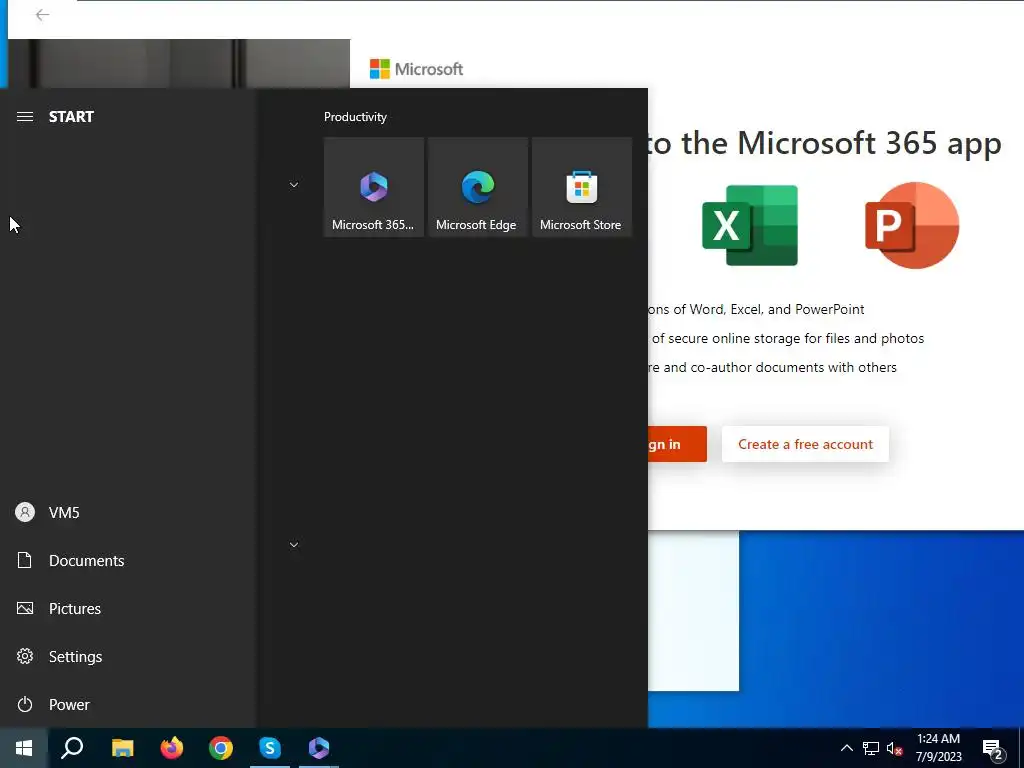Open network status tray icon

(x=871, y=748)
